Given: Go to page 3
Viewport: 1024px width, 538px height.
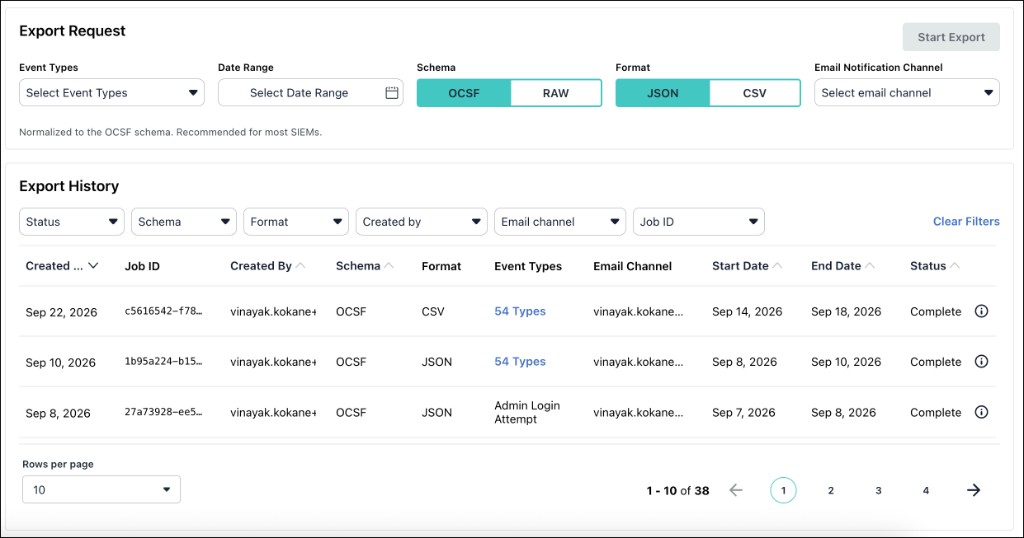Looking at the screenshot, I should [878, 490].
